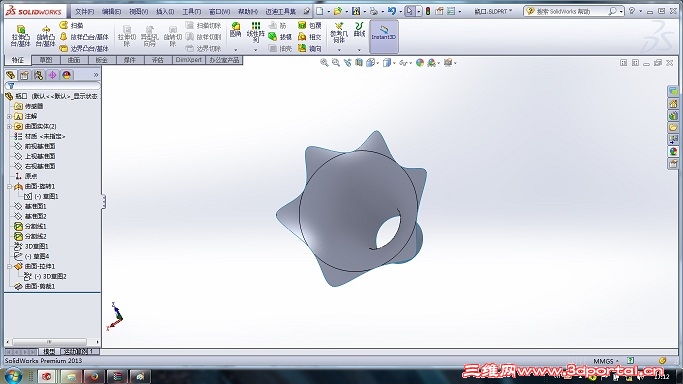The image size is (683, 384).
Task: Open the 工具(T) menu
Action: pos(192,12)
